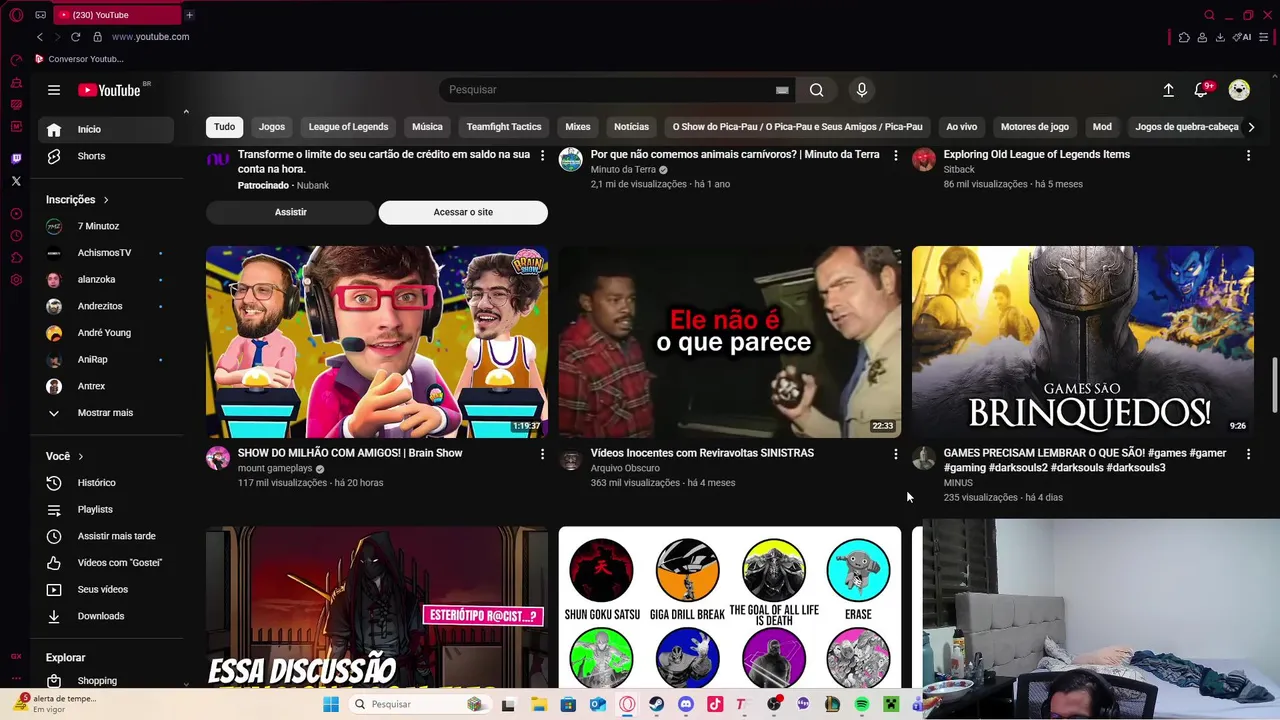Open Playlists in sidebar
This screenshot has height=720, width=1280.
106,510
